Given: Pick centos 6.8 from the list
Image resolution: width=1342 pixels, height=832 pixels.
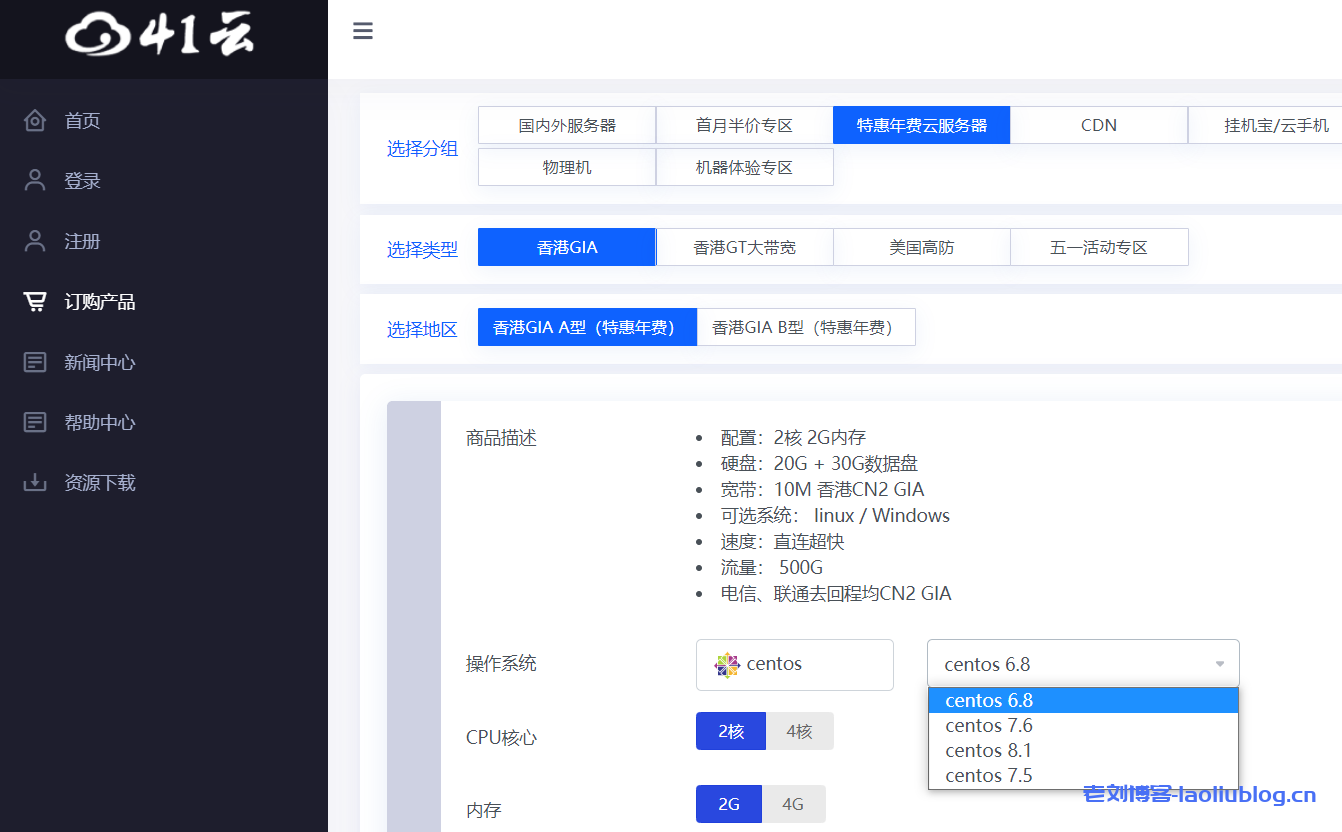Looking at the screenshot, I should (1083, 700).
